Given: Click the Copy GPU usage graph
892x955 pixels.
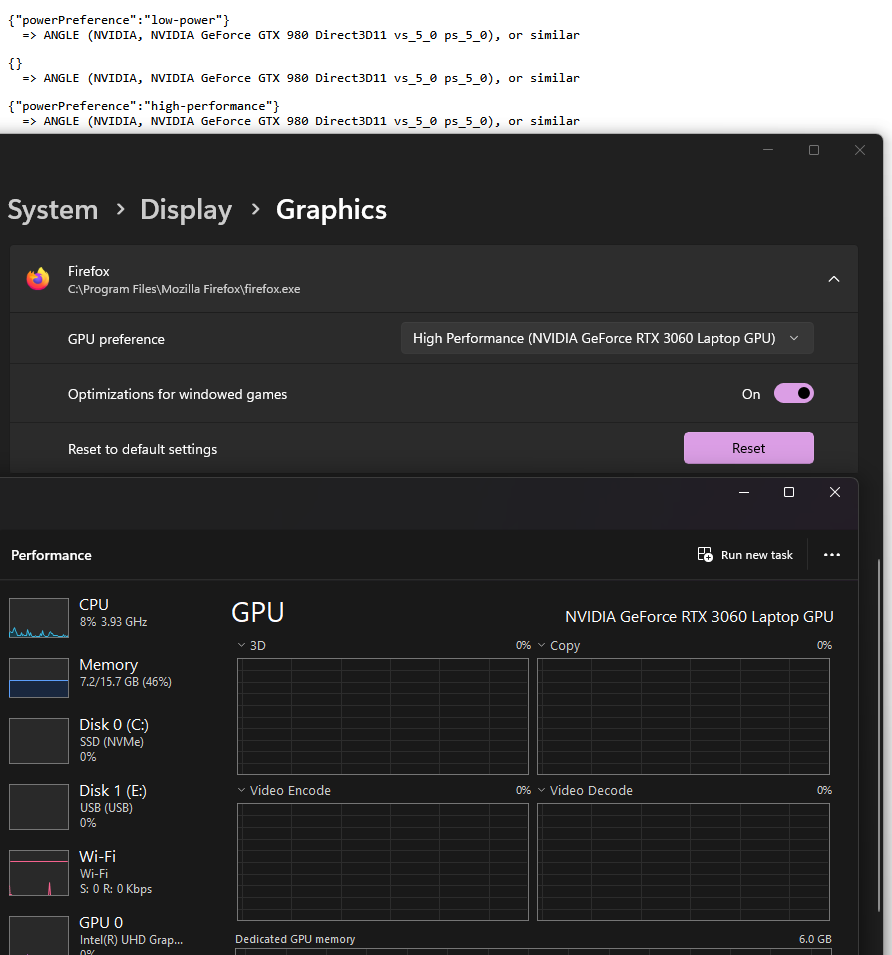Looking at the screenshot, I should 683,716.
